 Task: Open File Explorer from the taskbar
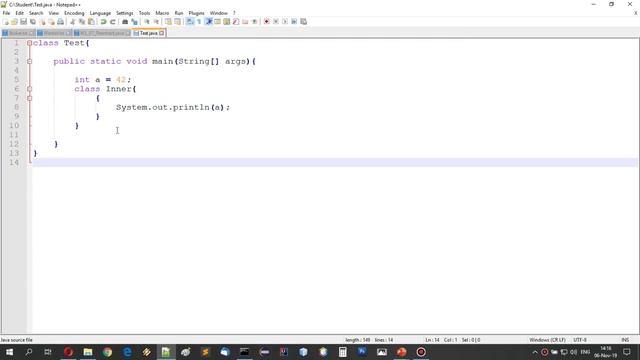88,352
